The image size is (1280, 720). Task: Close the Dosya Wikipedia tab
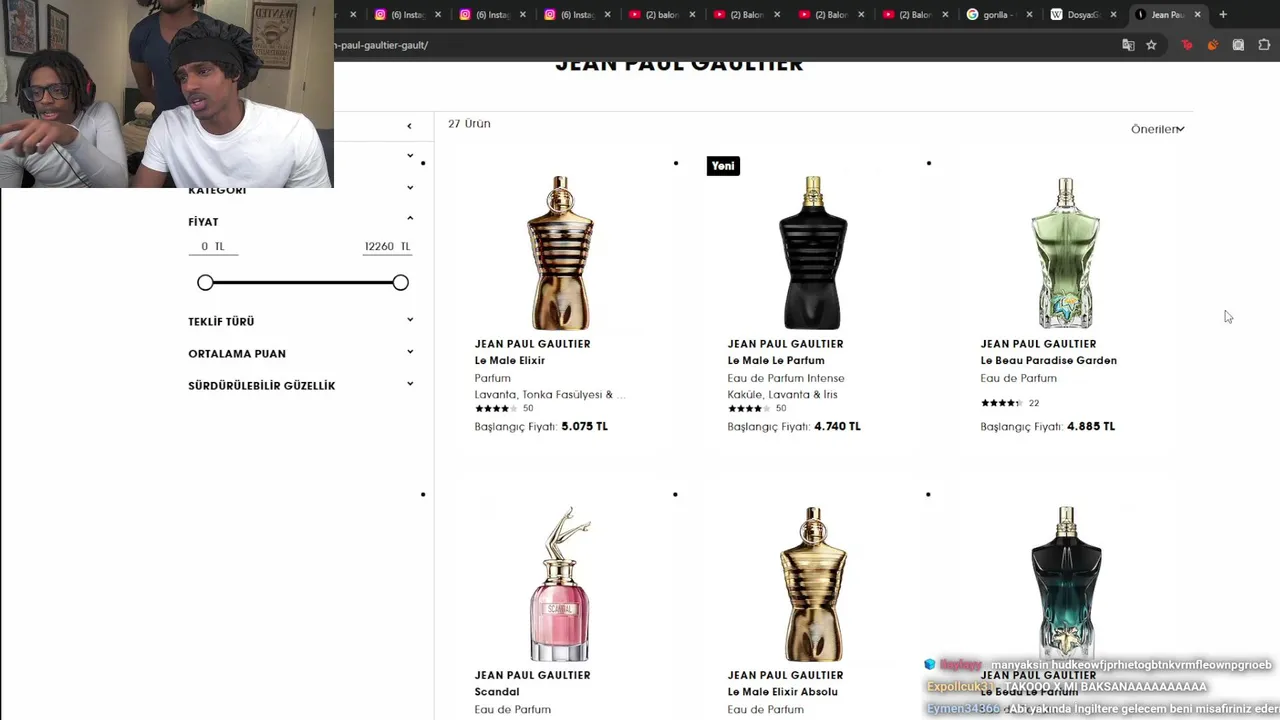[1113, 15]
